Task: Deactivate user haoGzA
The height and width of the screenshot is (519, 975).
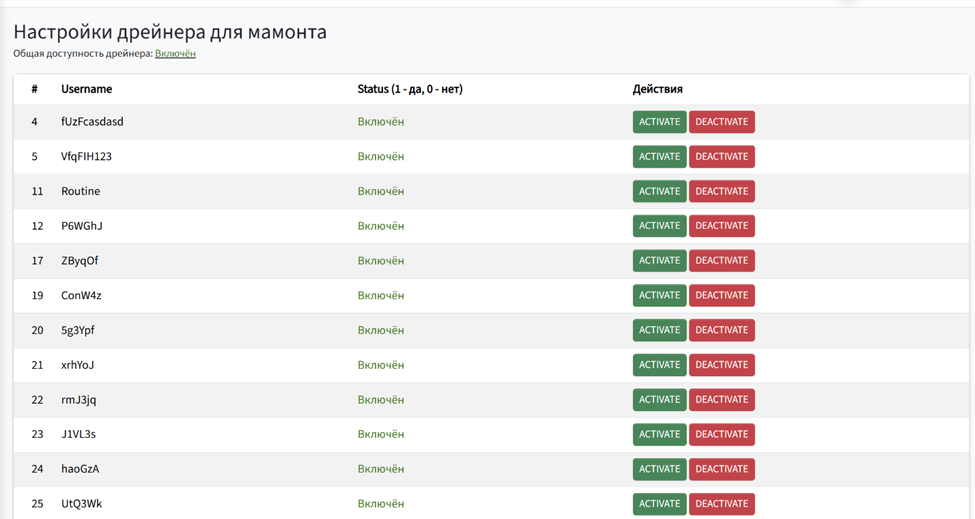Action: 722,469
